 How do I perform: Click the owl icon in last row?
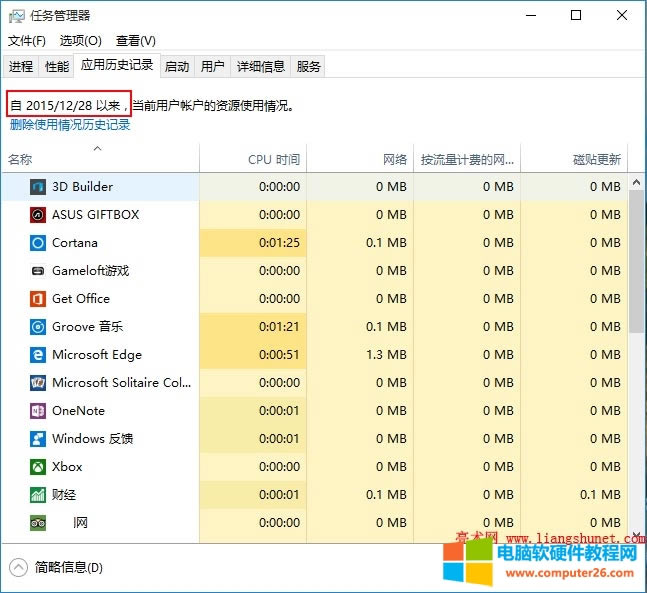click(38, 523)
